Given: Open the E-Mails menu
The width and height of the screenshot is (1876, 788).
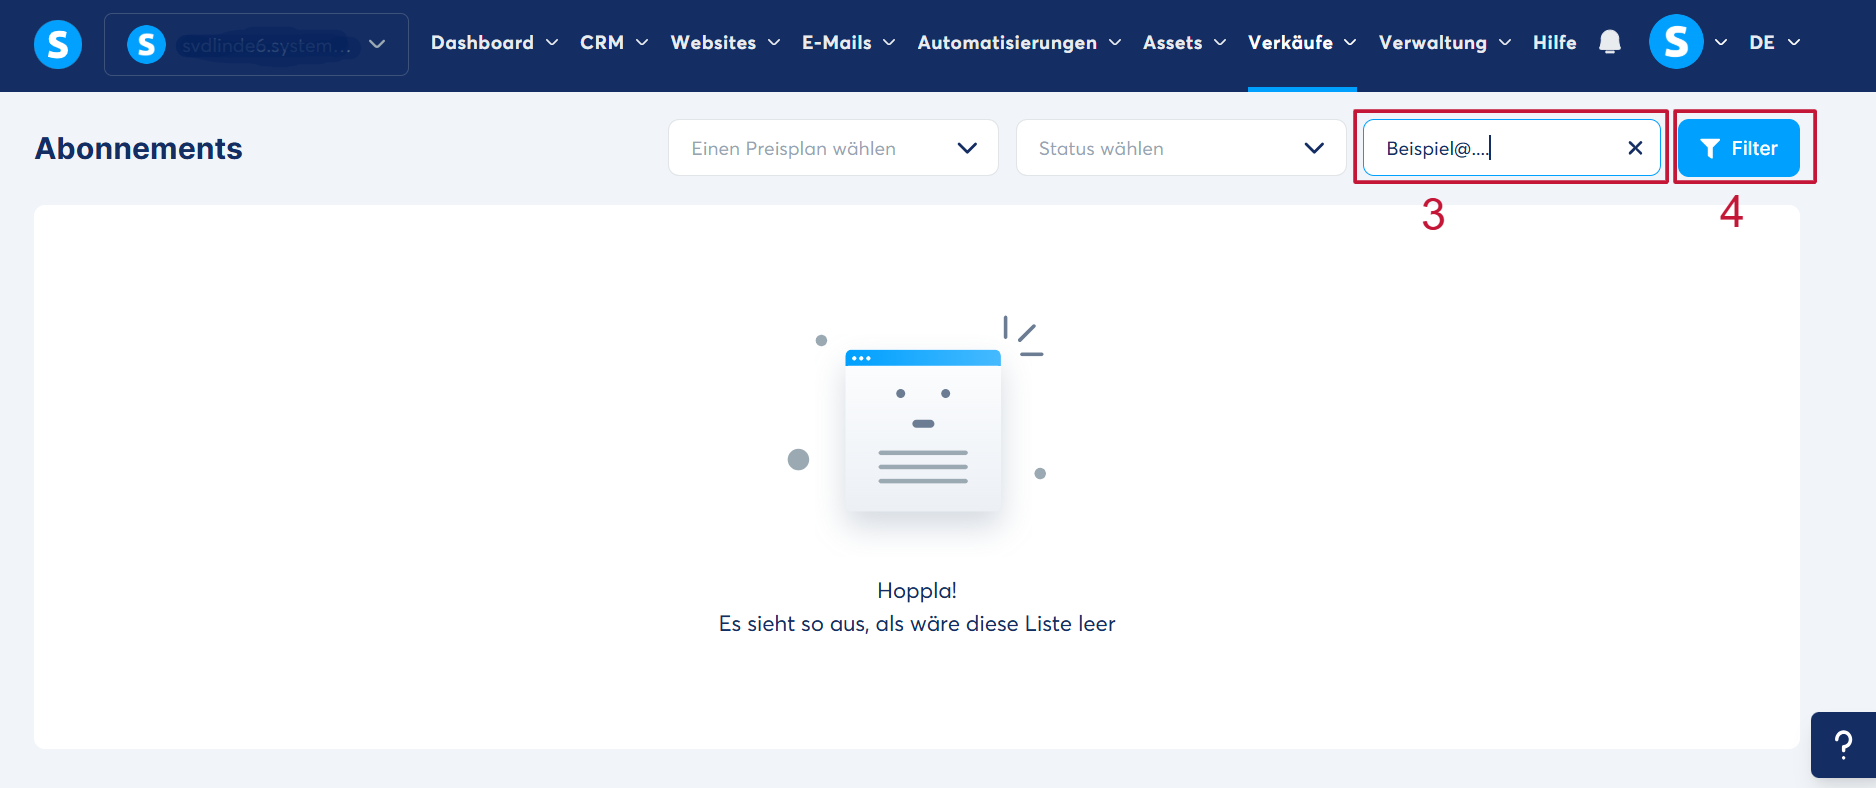Looking at the screenshot, I should (848, 43).
